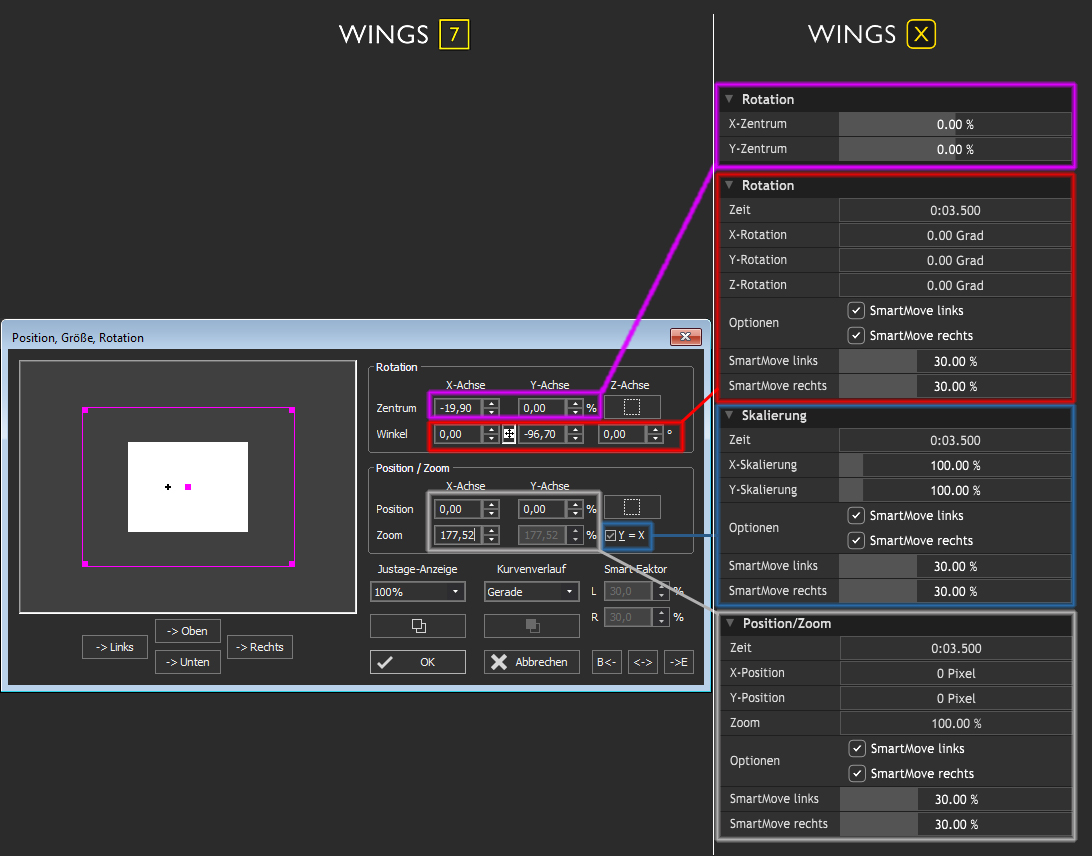The width and height of the screenshot is (1092, 856).
Task: Collapse the Skalierung section
Action: (729, 415)
